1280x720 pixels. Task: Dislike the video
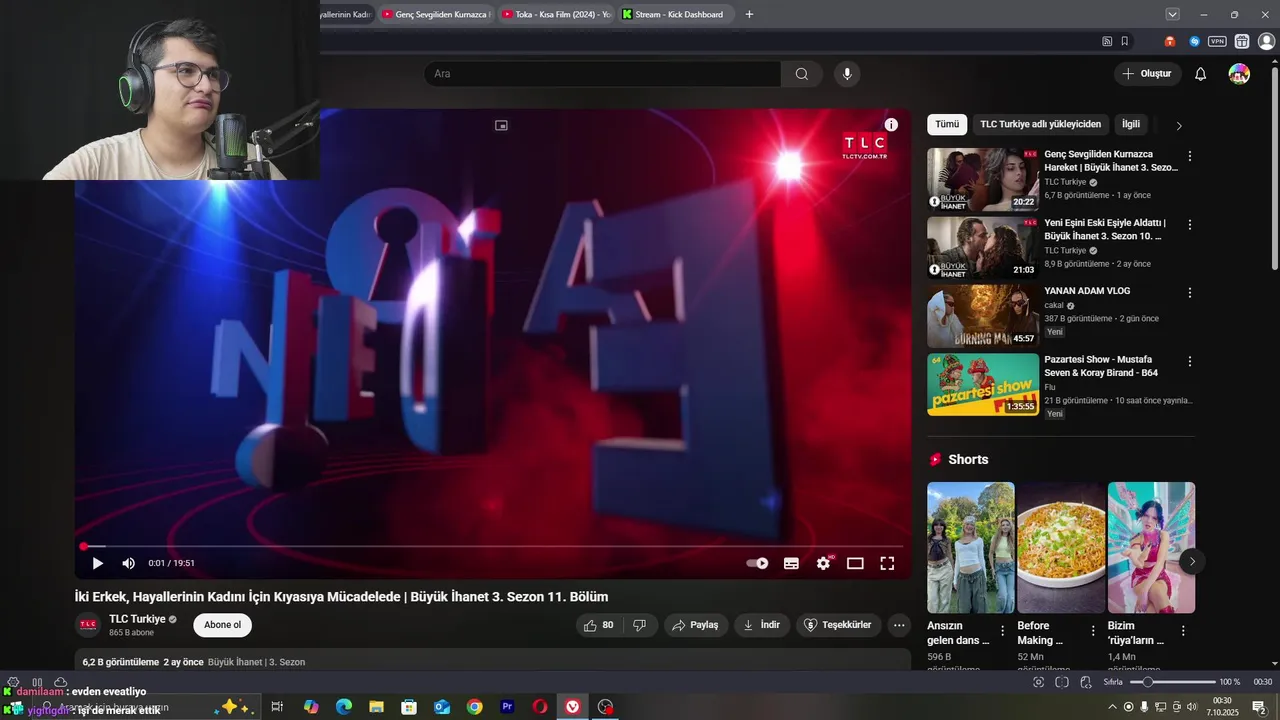pos(640,625)
